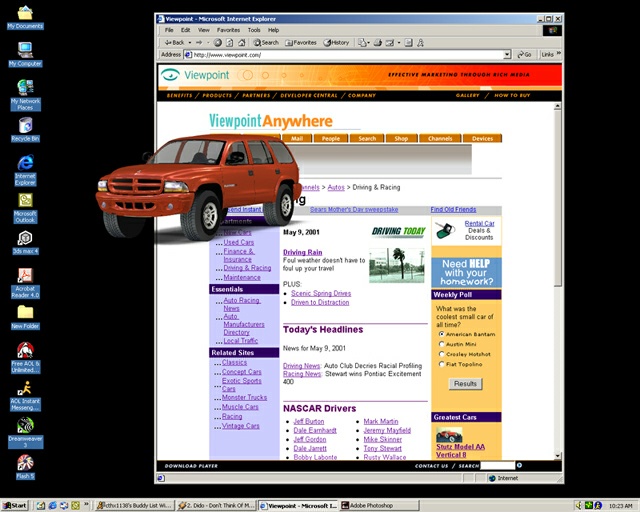Click DOWNLOAD PLAYER in the footer bar

[191, 465]
